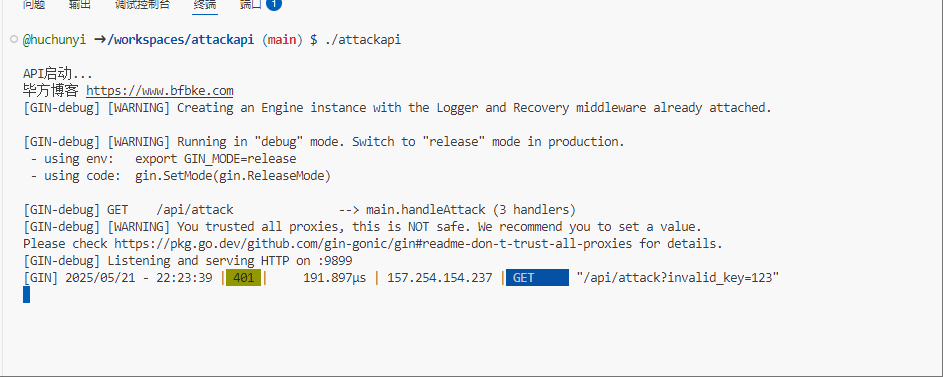Screen dimensions: 943x377
Task: Click the IP address 157.254.154.237
Action: [440, 278]
